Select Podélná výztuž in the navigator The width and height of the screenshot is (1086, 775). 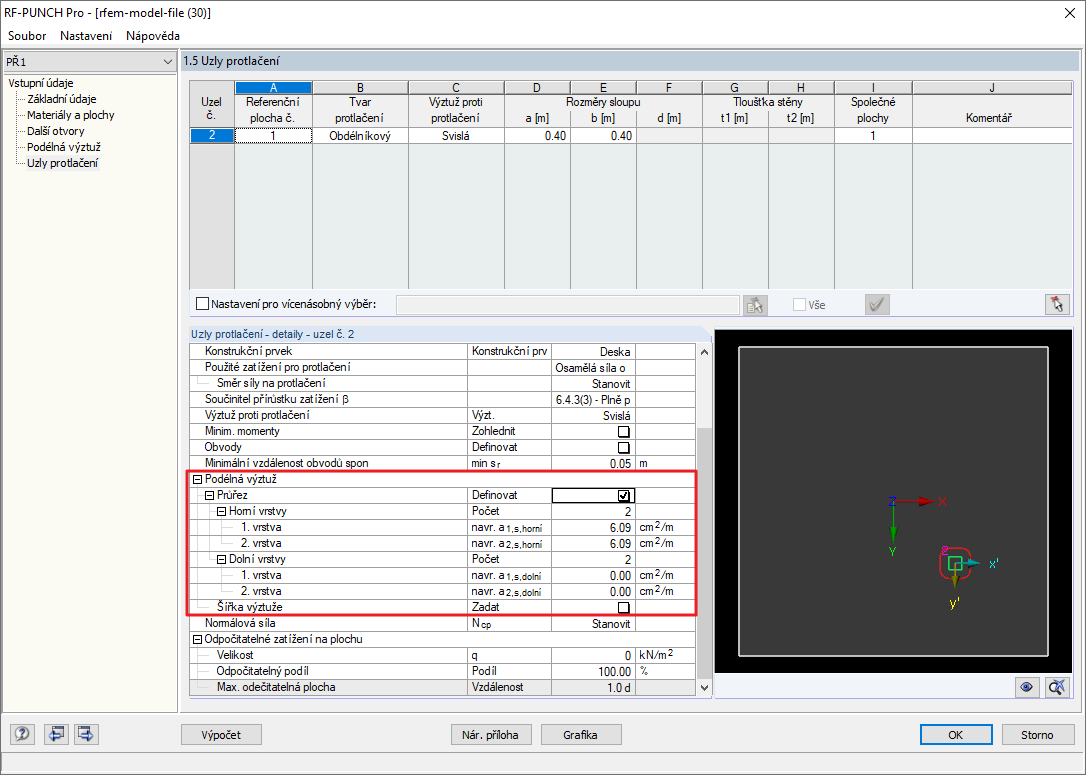click(64, 147)
